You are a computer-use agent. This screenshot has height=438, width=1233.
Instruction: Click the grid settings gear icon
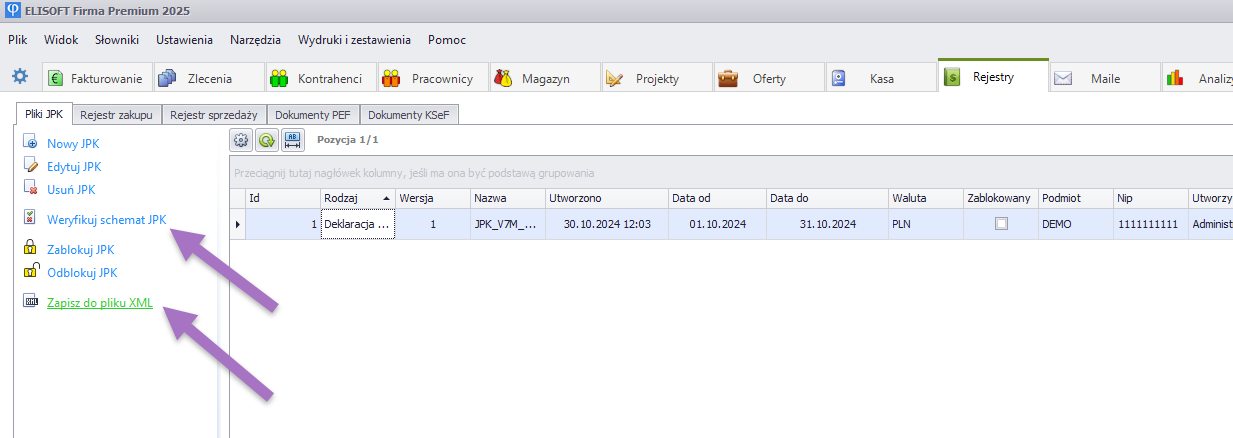point(241,141)
